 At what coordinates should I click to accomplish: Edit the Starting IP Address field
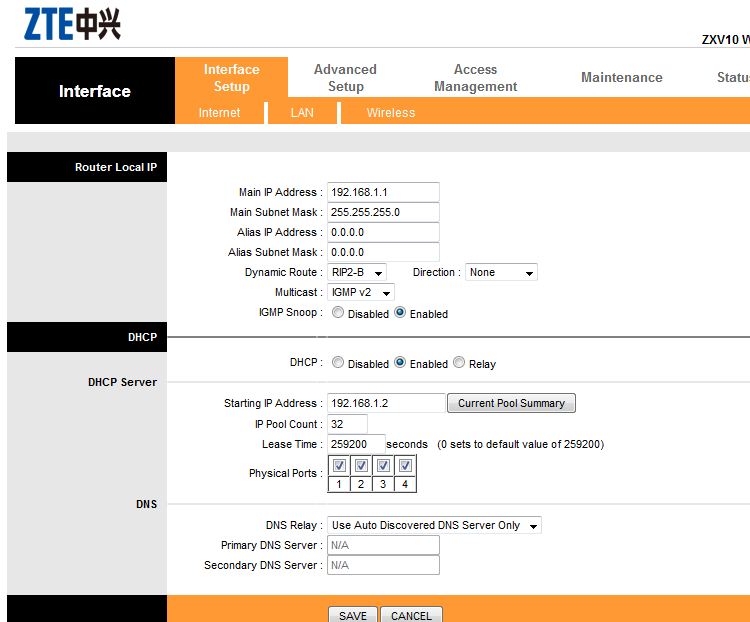386,403
